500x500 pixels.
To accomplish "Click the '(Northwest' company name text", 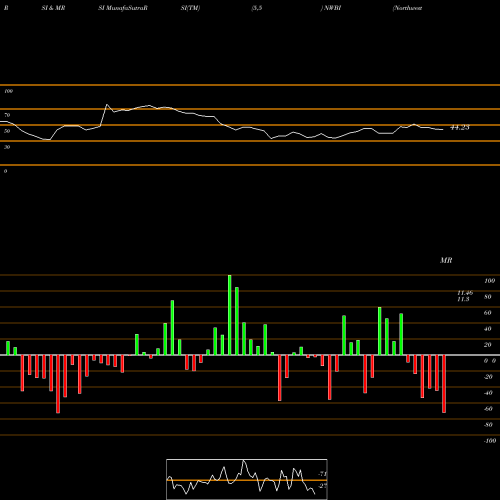I will (407, 8).
